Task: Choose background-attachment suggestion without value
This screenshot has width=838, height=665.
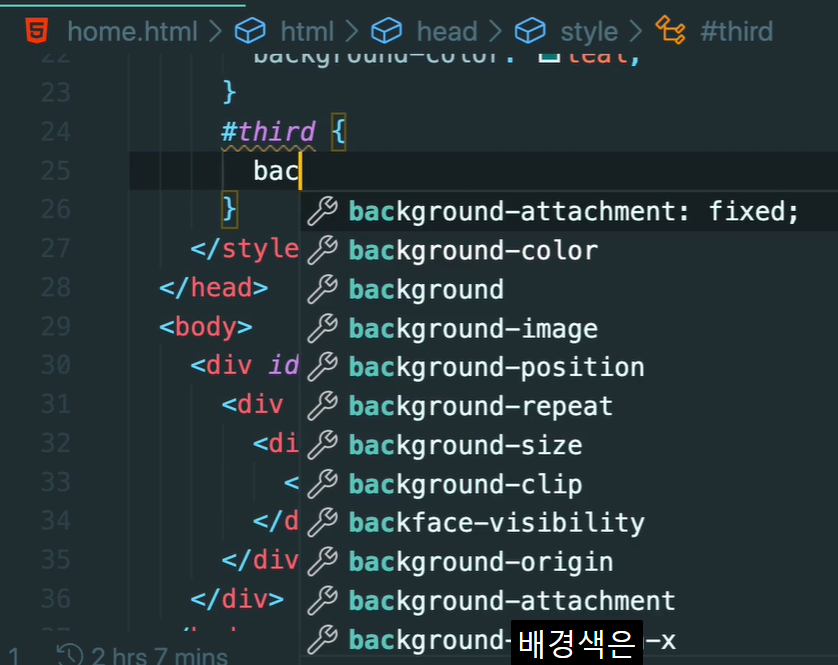Action: [569, 601]
